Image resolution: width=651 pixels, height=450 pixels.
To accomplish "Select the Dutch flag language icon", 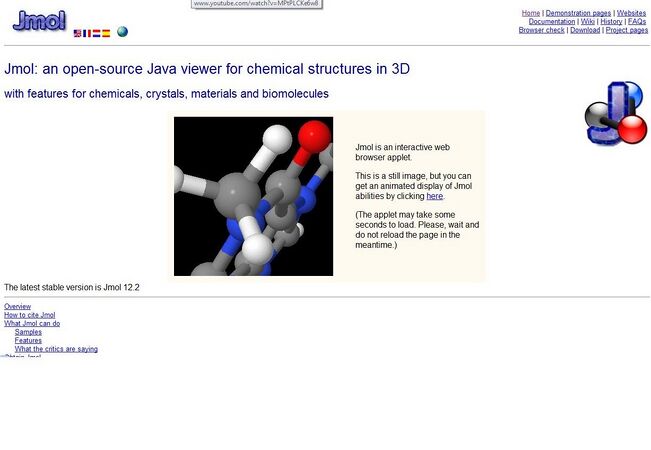I will click(x=96, y=33).
